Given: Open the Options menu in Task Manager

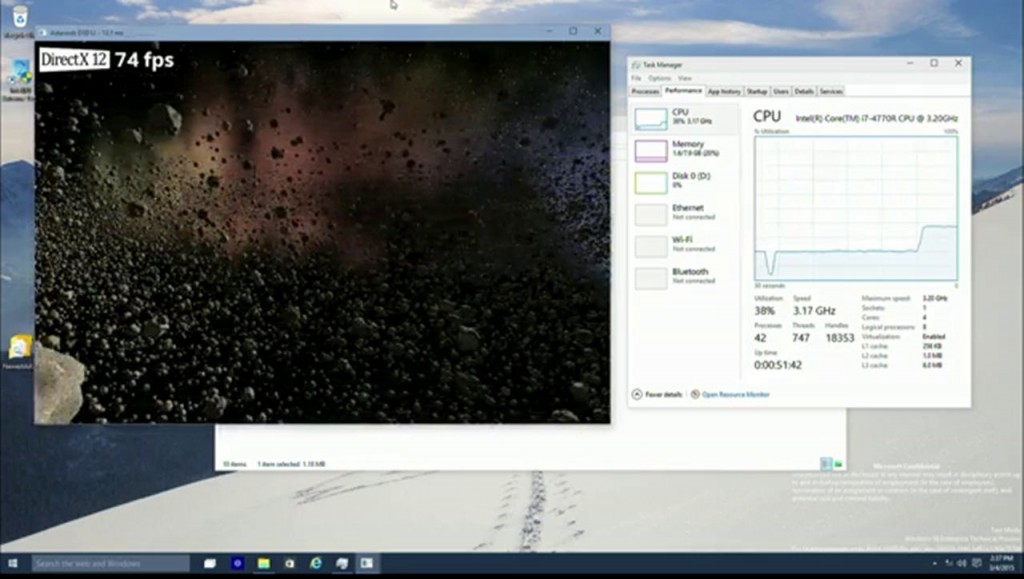Looking at the screenshot, I should pos(659,78).
